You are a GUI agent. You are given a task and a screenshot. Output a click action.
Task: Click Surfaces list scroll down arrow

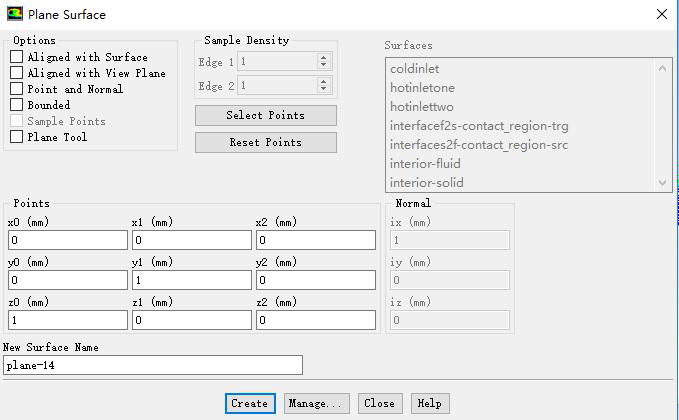[662, 182]
